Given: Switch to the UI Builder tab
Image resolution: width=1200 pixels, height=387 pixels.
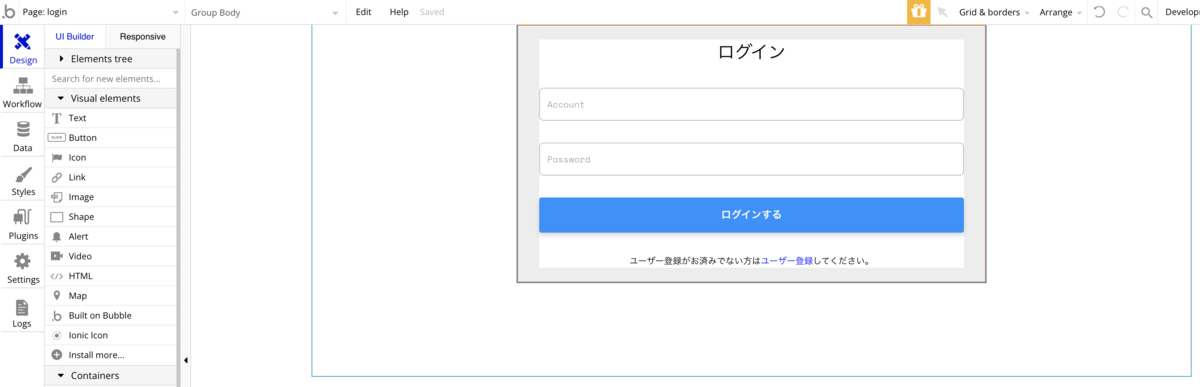Looking at the screenshot, I should (75, 36).
